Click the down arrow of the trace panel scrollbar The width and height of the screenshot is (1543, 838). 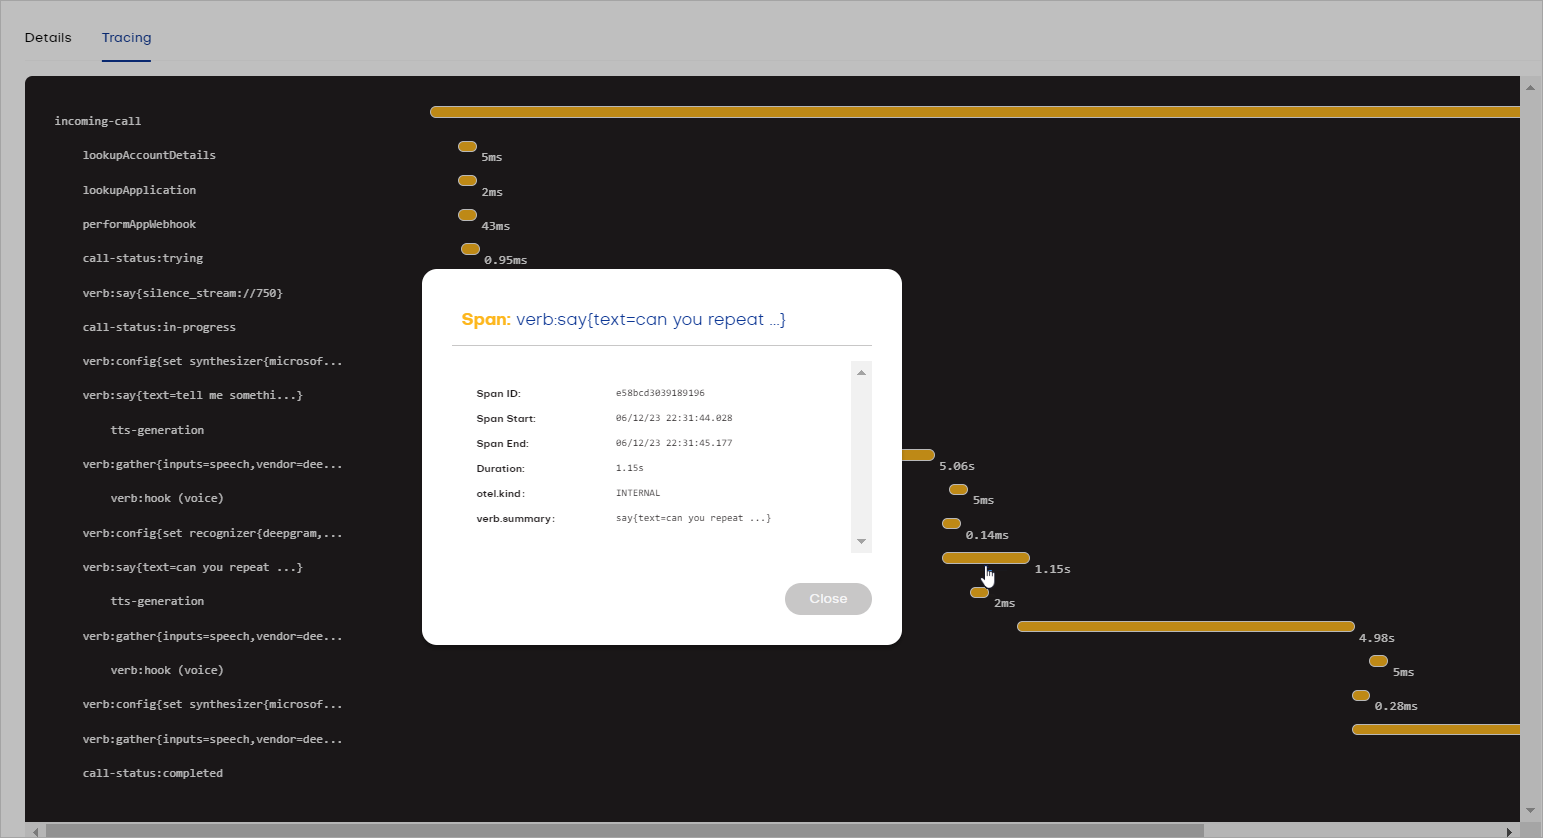(1530, 811)
